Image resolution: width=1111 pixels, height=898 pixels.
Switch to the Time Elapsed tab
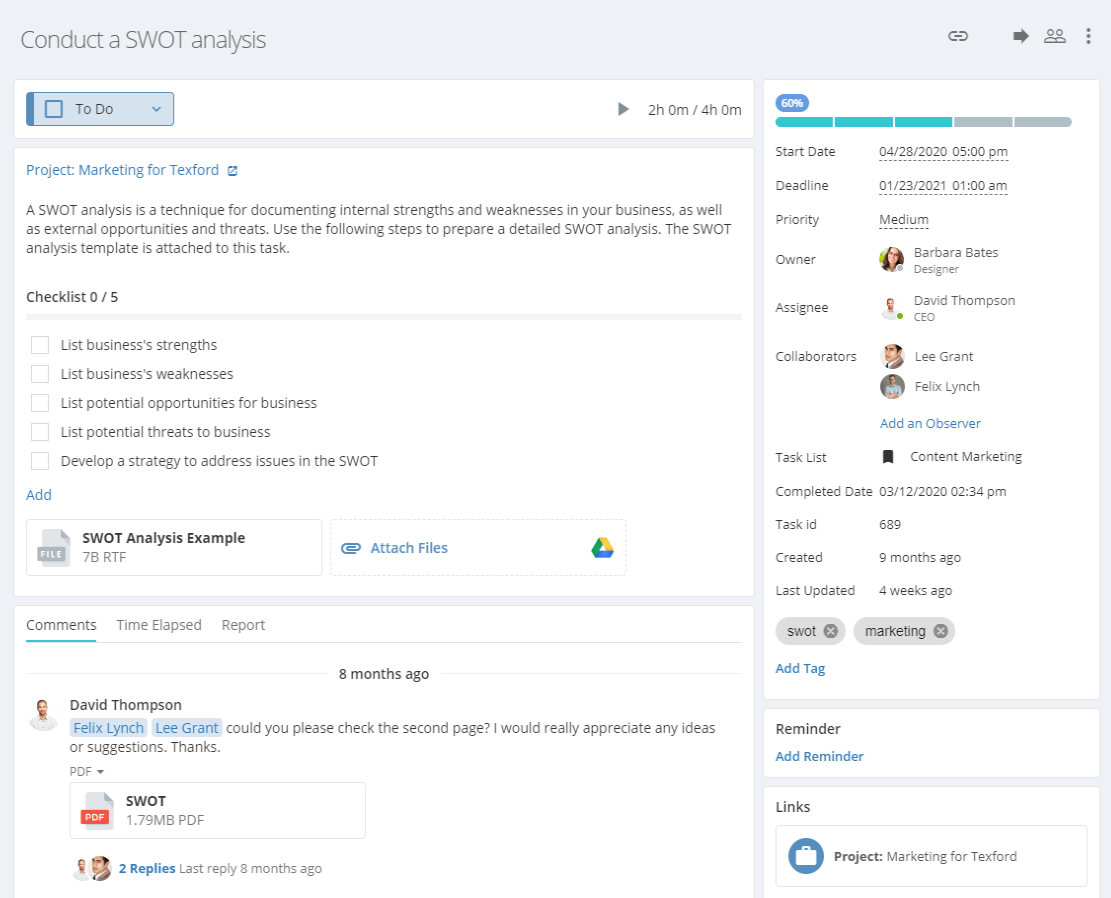click(159, 625)
